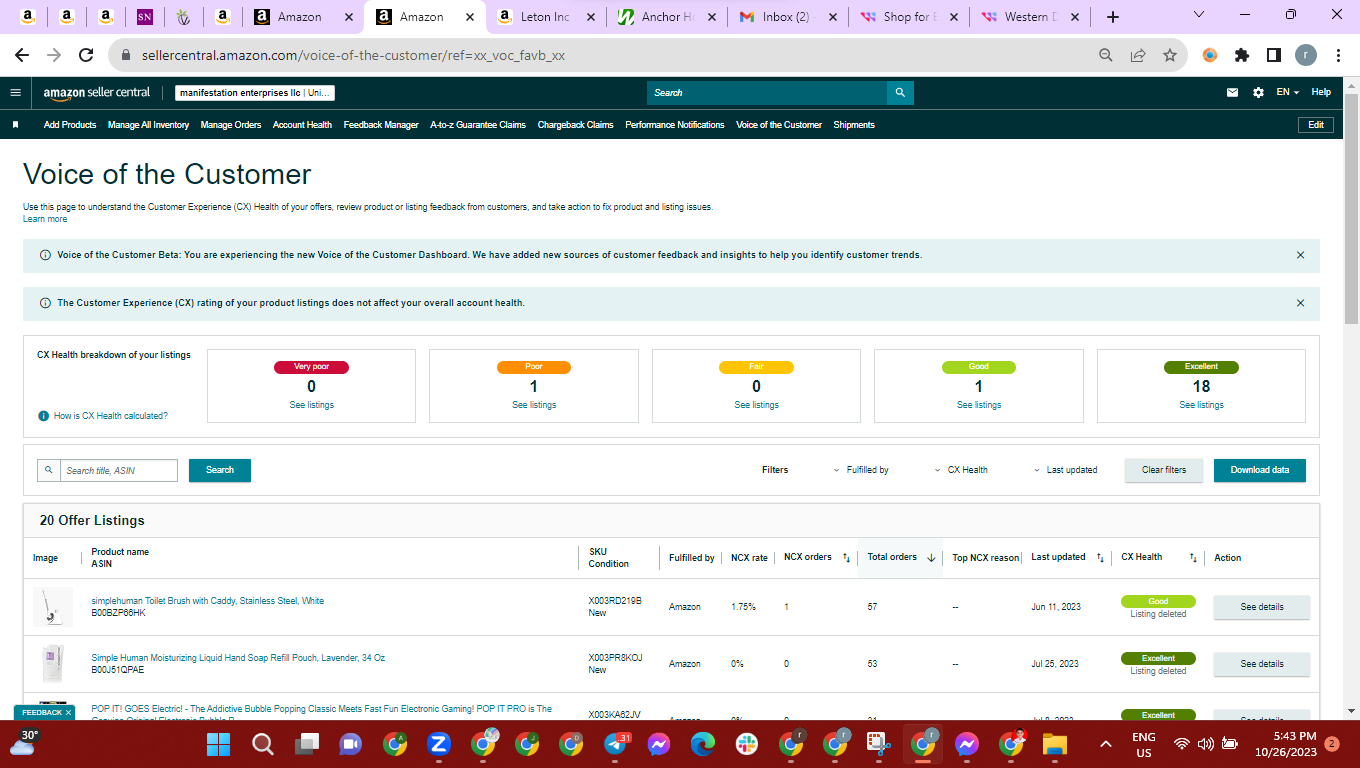1360x768 pixels.
Task: Open Feedback Manager
Action: pyautogui.click(x=381, y=125)
